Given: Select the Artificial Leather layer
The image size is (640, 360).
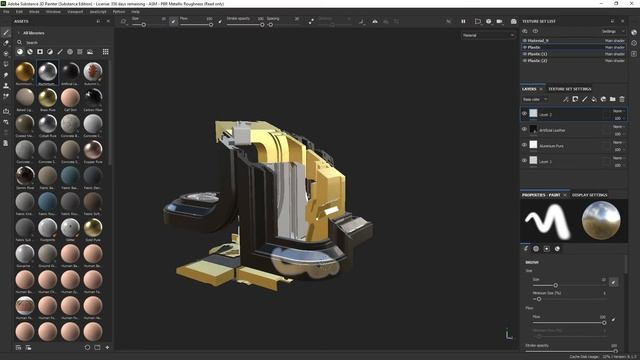Looking at the screenshot, I should click(x=573, y=130).
